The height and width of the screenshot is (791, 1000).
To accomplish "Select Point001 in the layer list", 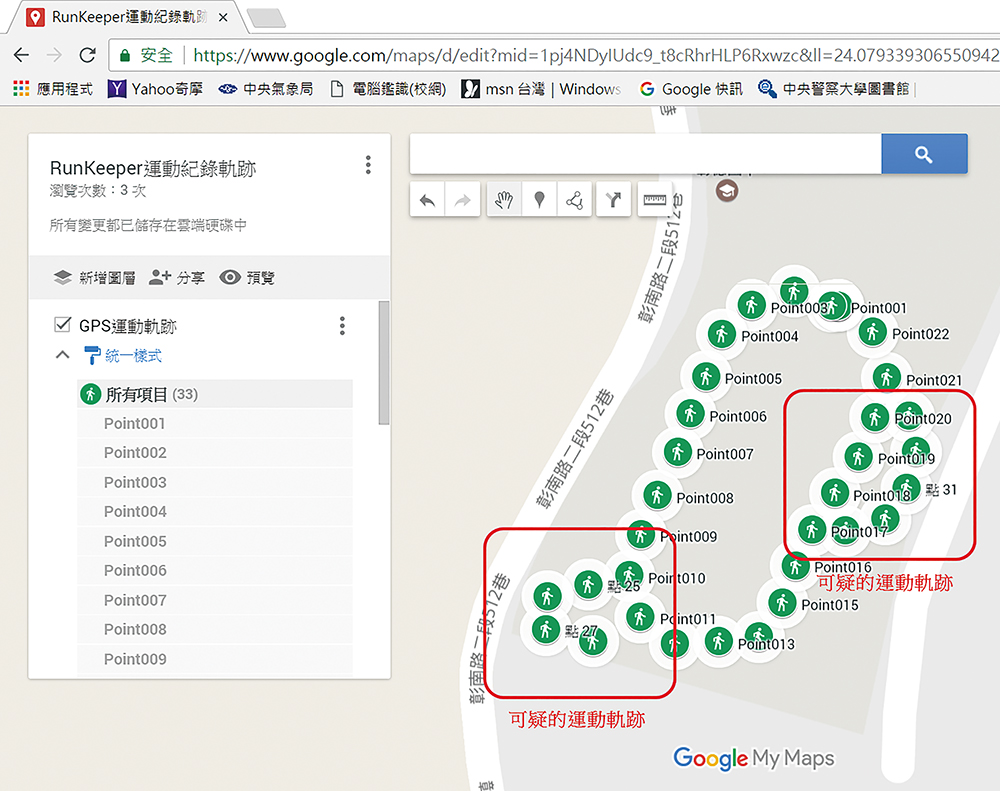I will click(215, 424).
